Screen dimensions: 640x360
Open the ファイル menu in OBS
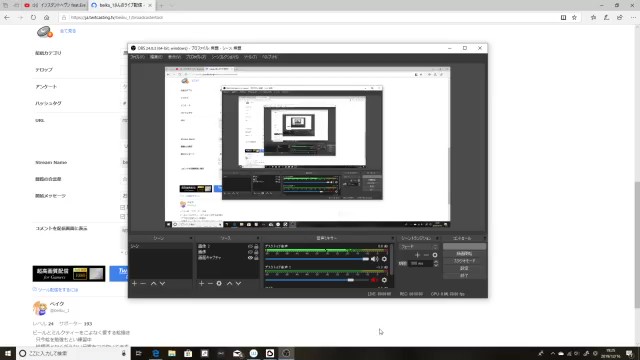click(x=137, y=57)
